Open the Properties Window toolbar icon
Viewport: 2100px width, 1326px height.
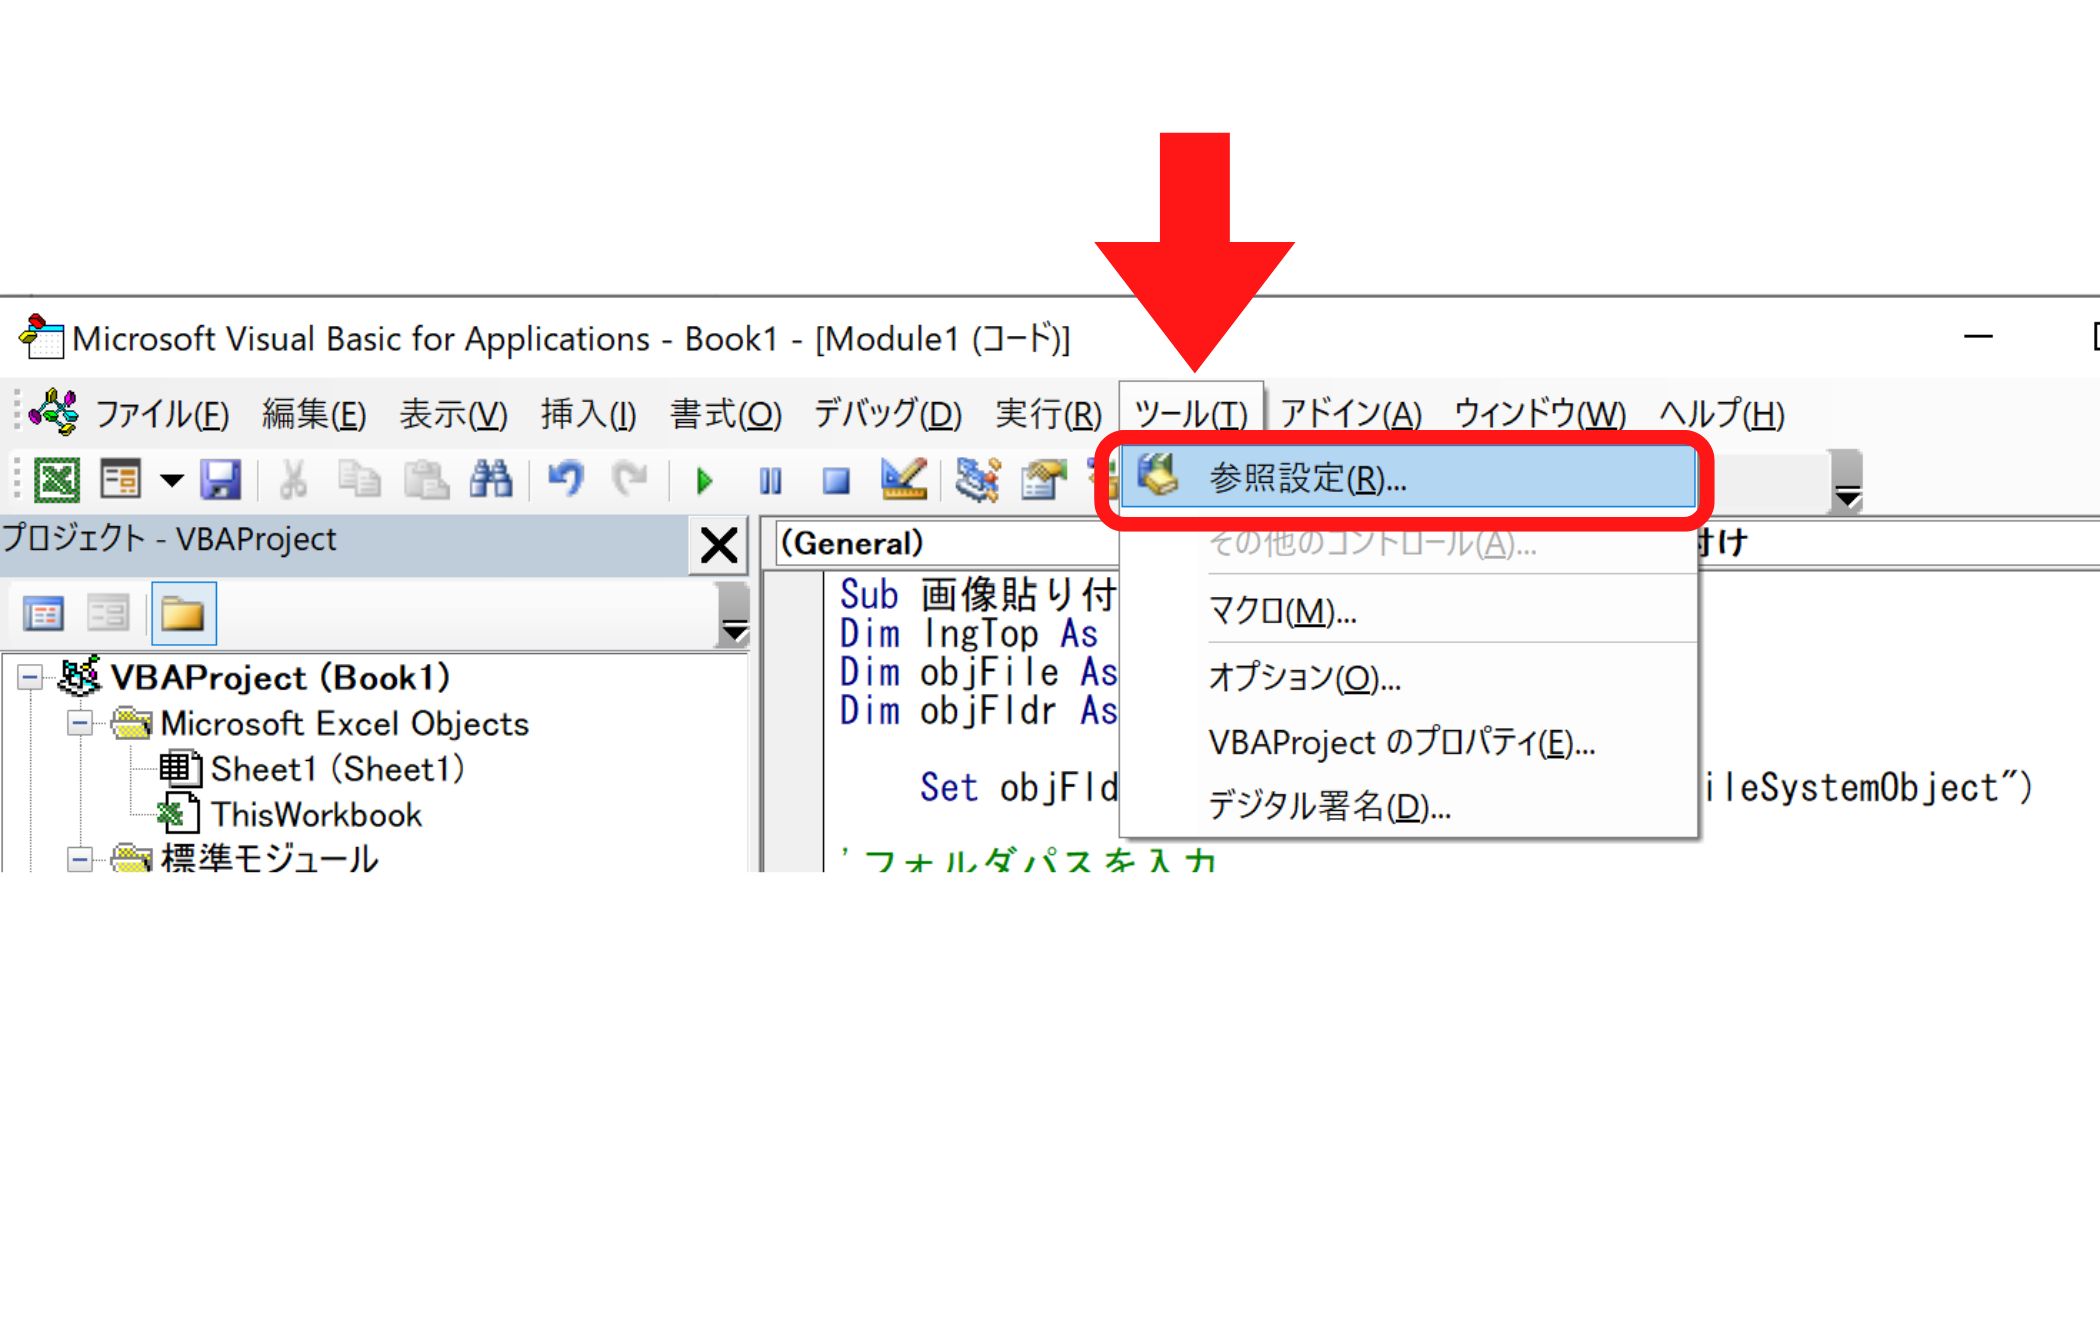click(x=1043, y=481)
